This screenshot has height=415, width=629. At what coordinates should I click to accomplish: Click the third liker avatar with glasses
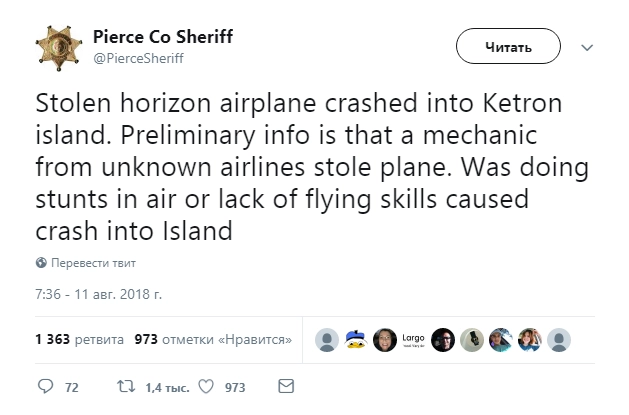coord(384,340)
